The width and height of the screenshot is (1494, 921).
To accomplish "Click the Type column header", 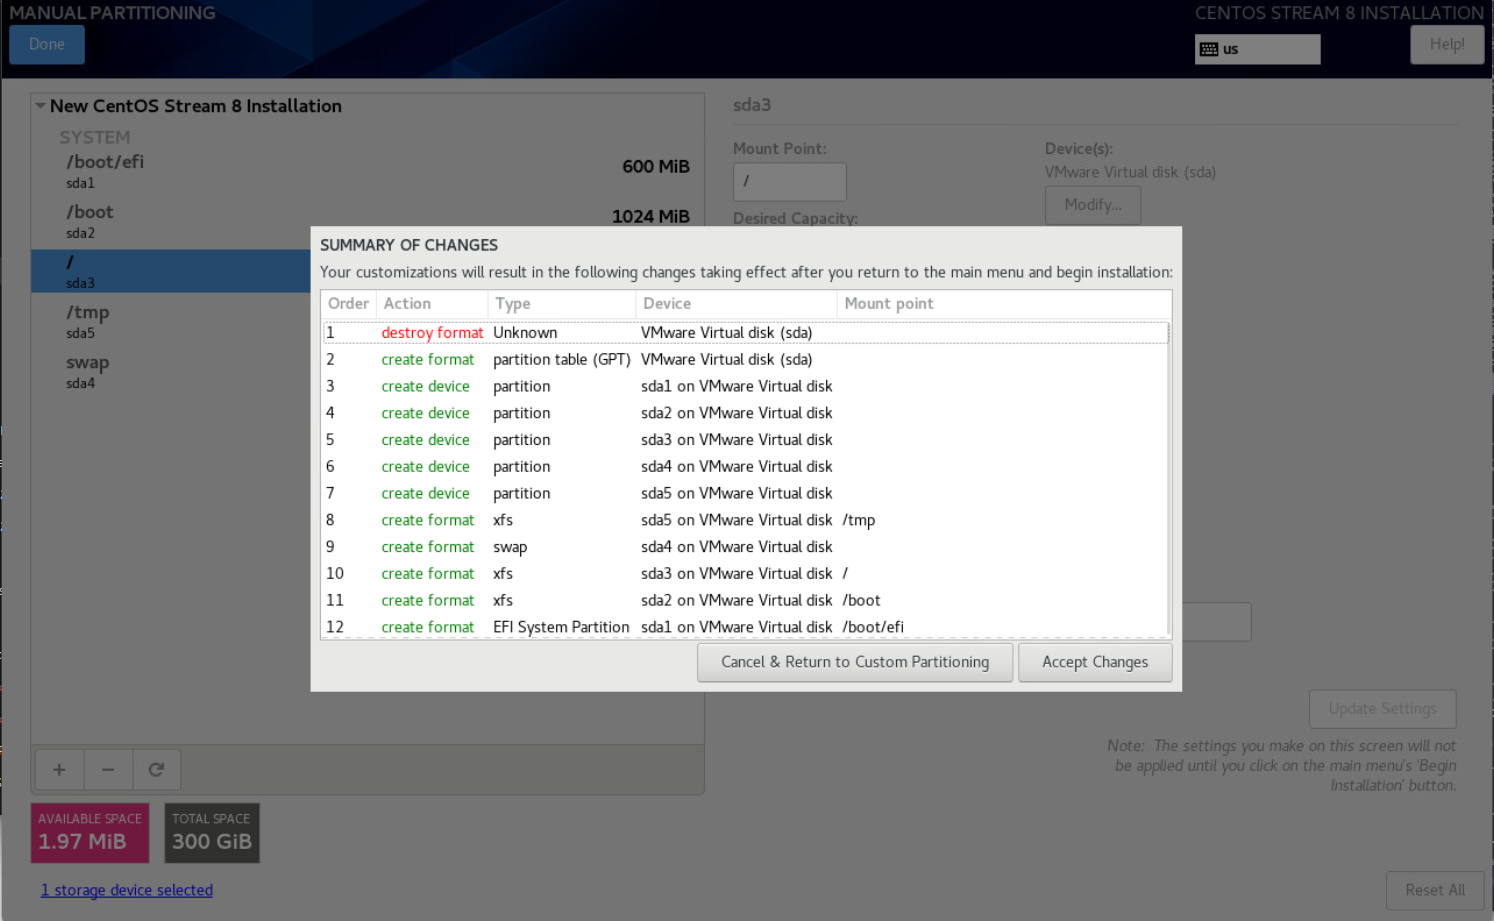I will pos(561,304).
